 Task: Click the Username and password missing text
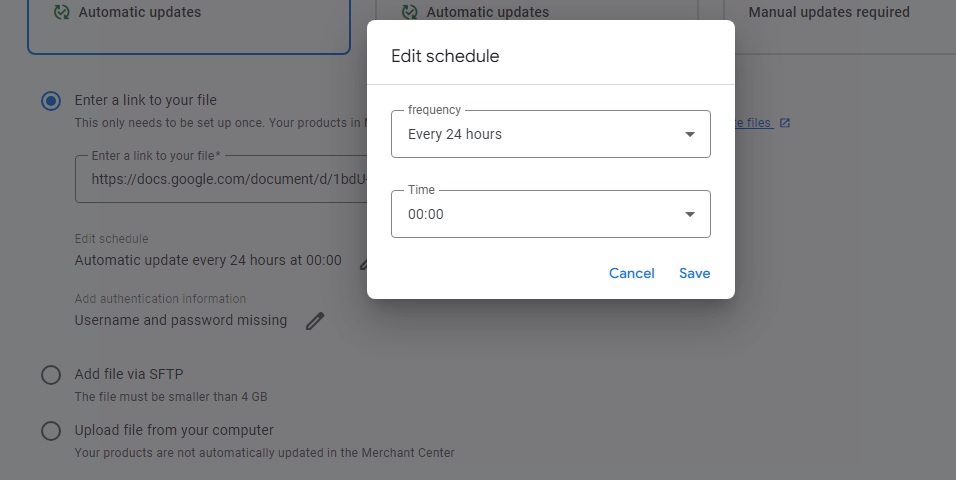pyautogui.click(x=180, y=320)
